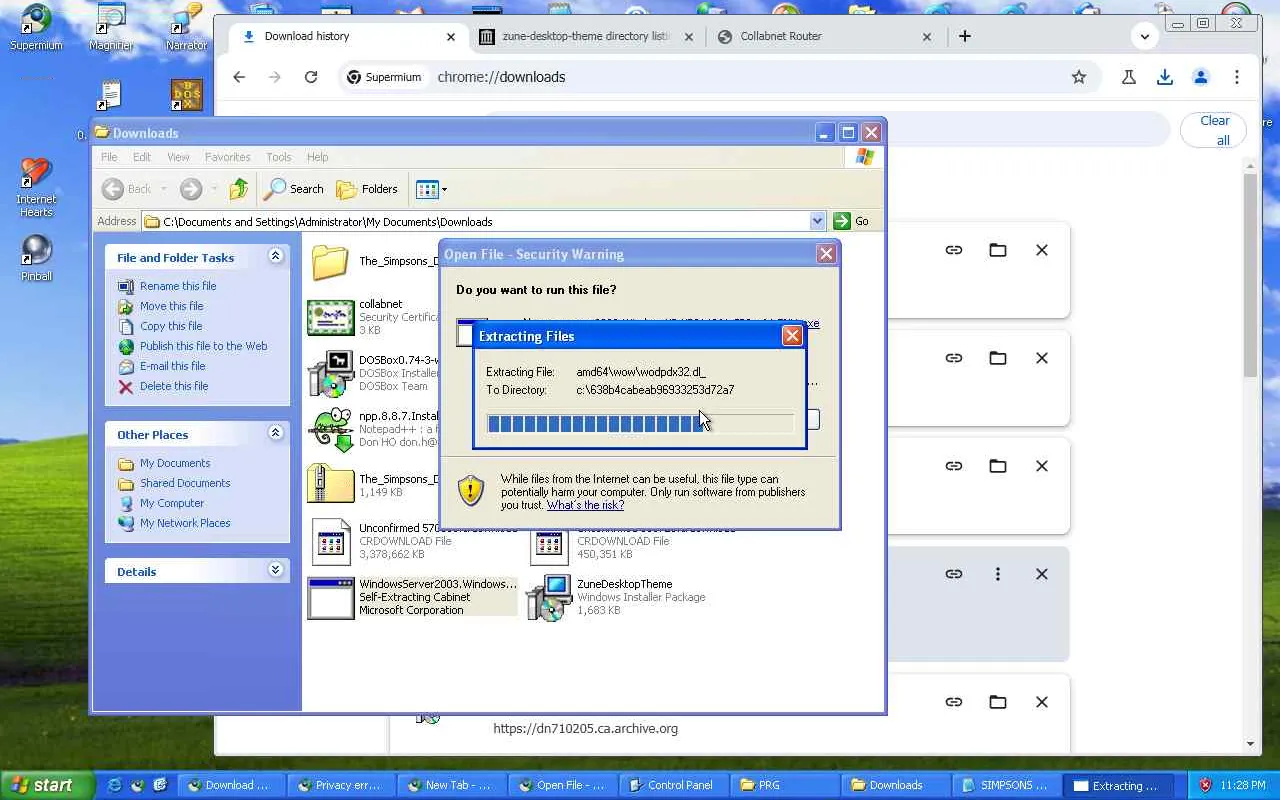
Task: Close the Download history tab
Action: [x=451, y=36]
